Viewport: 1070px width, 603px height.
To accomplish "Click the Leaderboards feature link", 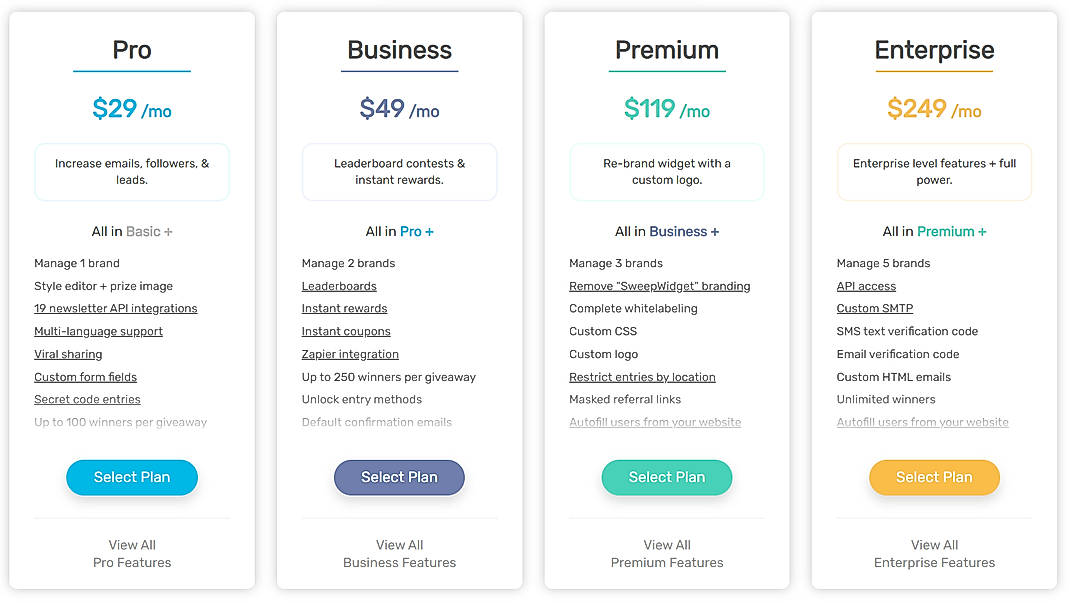I will click(338, 285).
